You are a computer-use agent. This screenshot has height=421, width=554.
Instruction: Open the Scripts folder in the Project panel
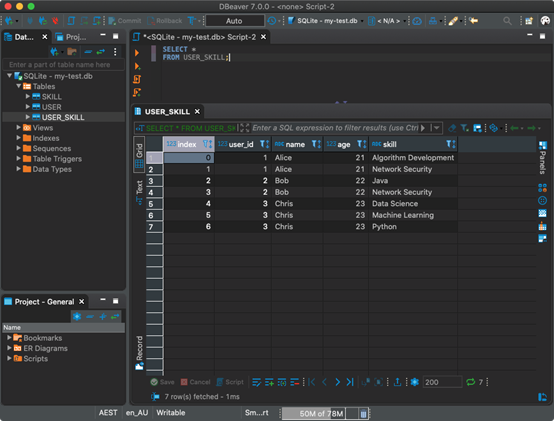tap(36, 358)
